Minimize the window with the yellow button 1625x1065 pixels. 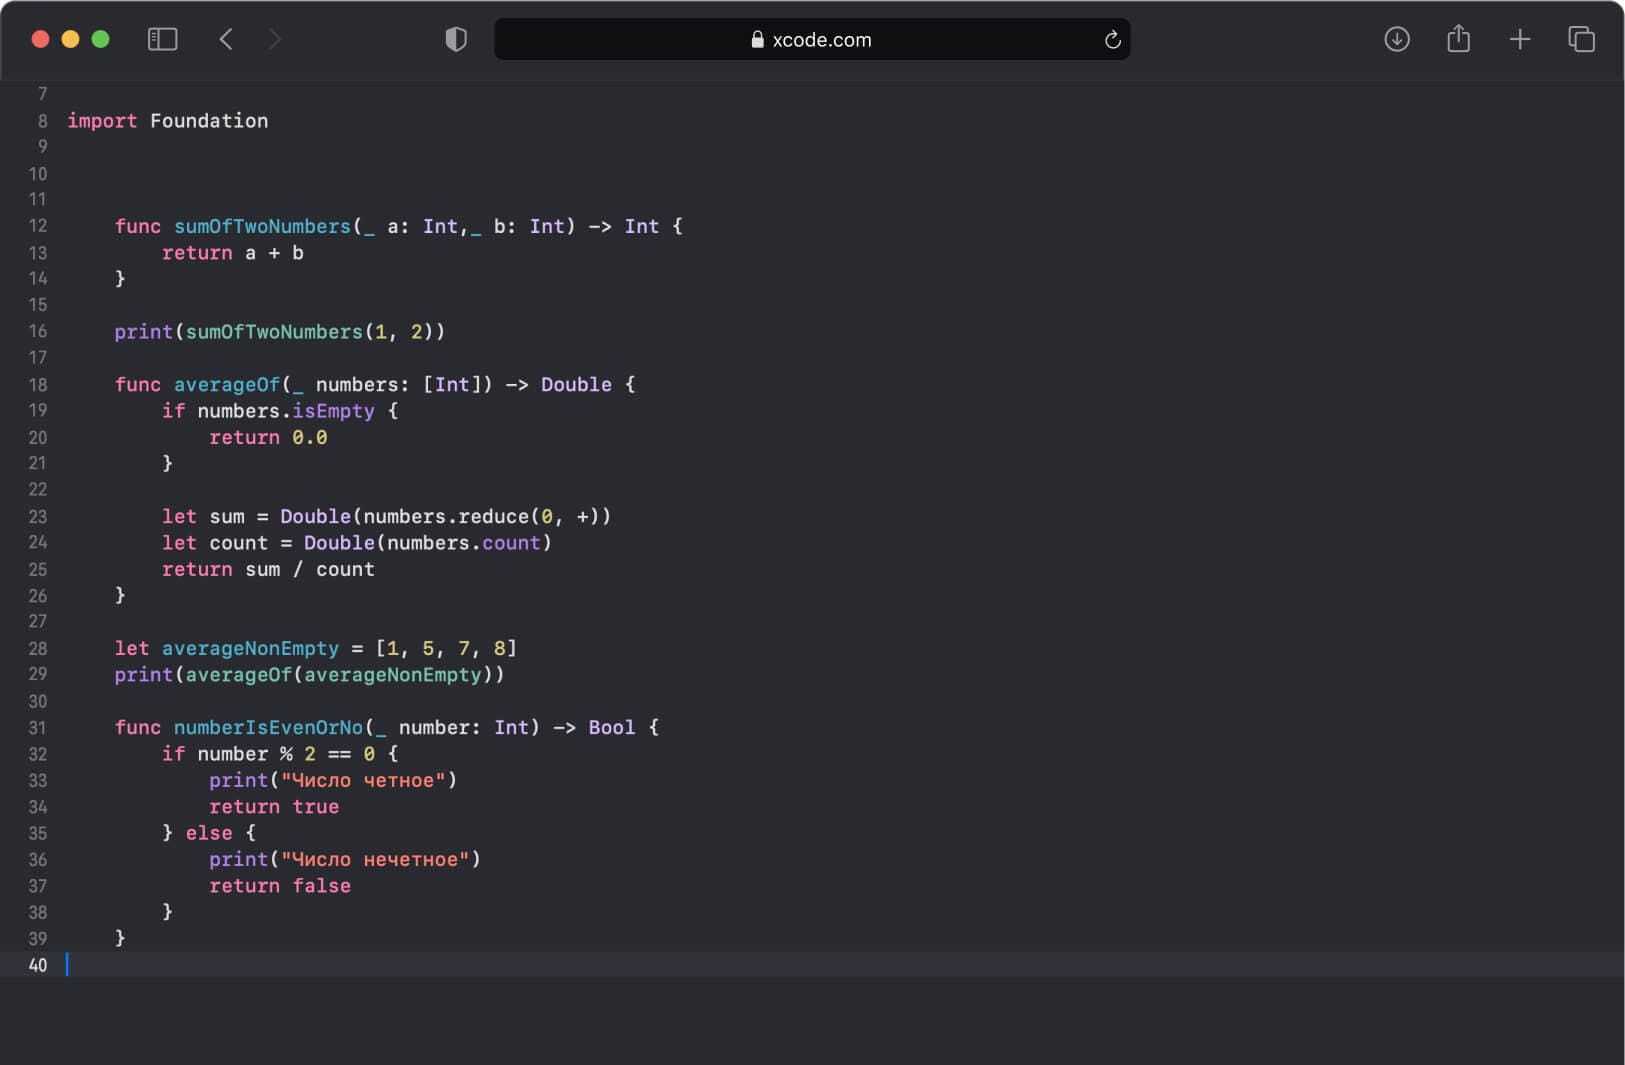click(x=70, y=39)
